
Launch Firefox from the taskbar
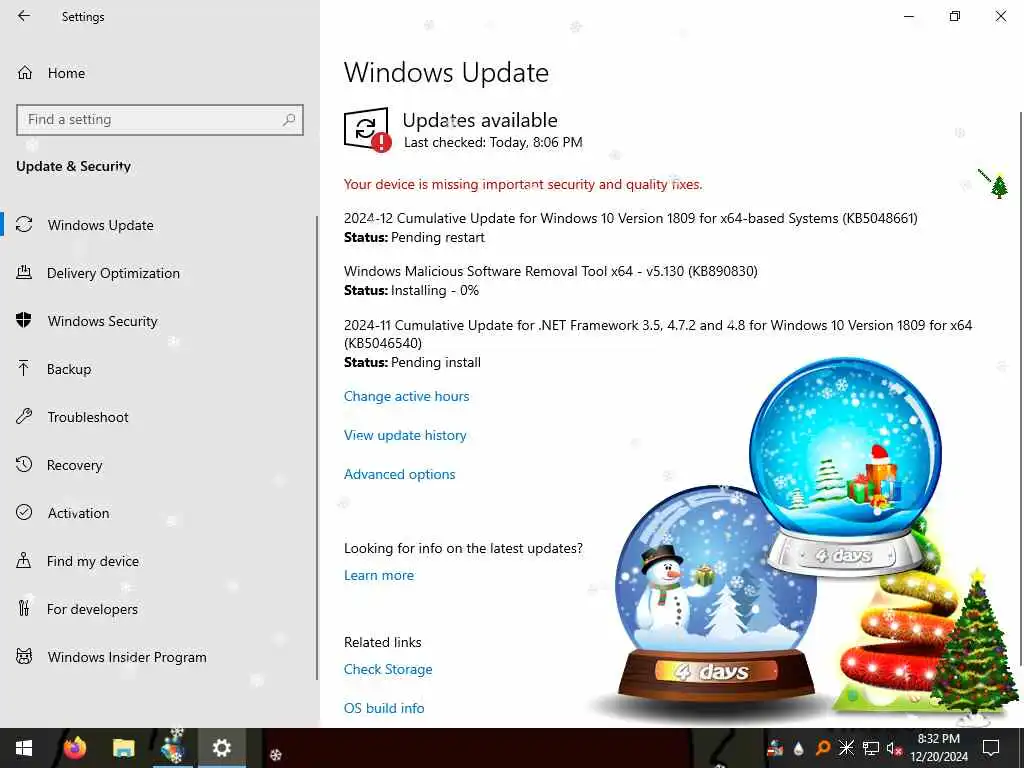[x=74, y=748]
